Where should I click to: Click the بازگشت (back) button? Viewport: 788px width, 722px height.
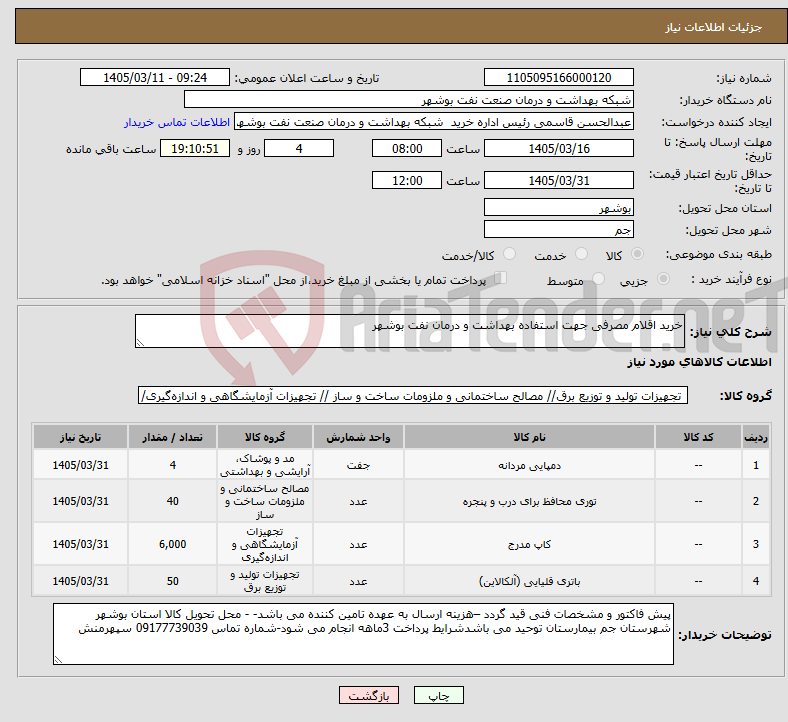(368, 695)
